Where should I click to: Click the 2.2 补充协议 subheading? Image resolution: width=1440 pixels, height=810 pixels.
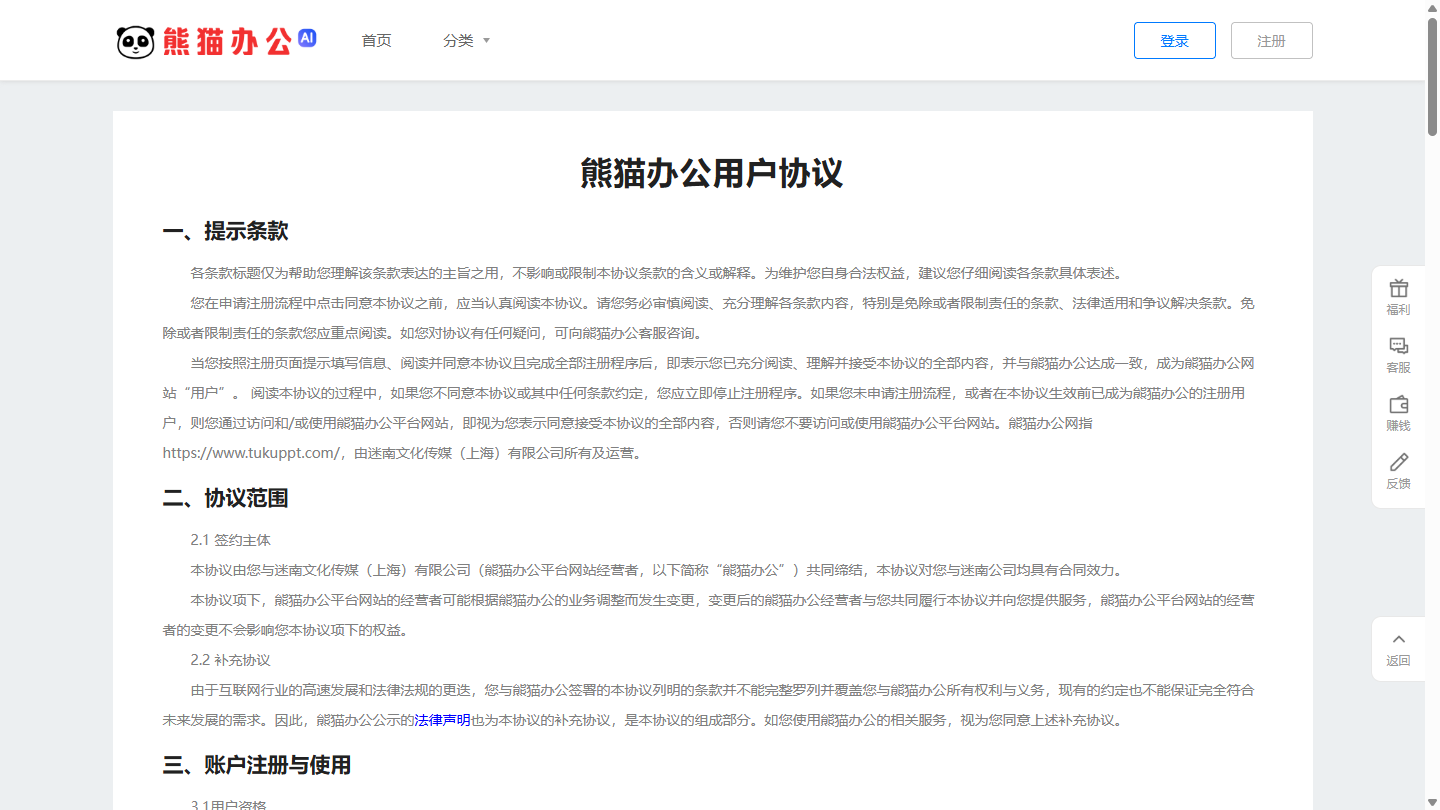(x=231, y=660)
